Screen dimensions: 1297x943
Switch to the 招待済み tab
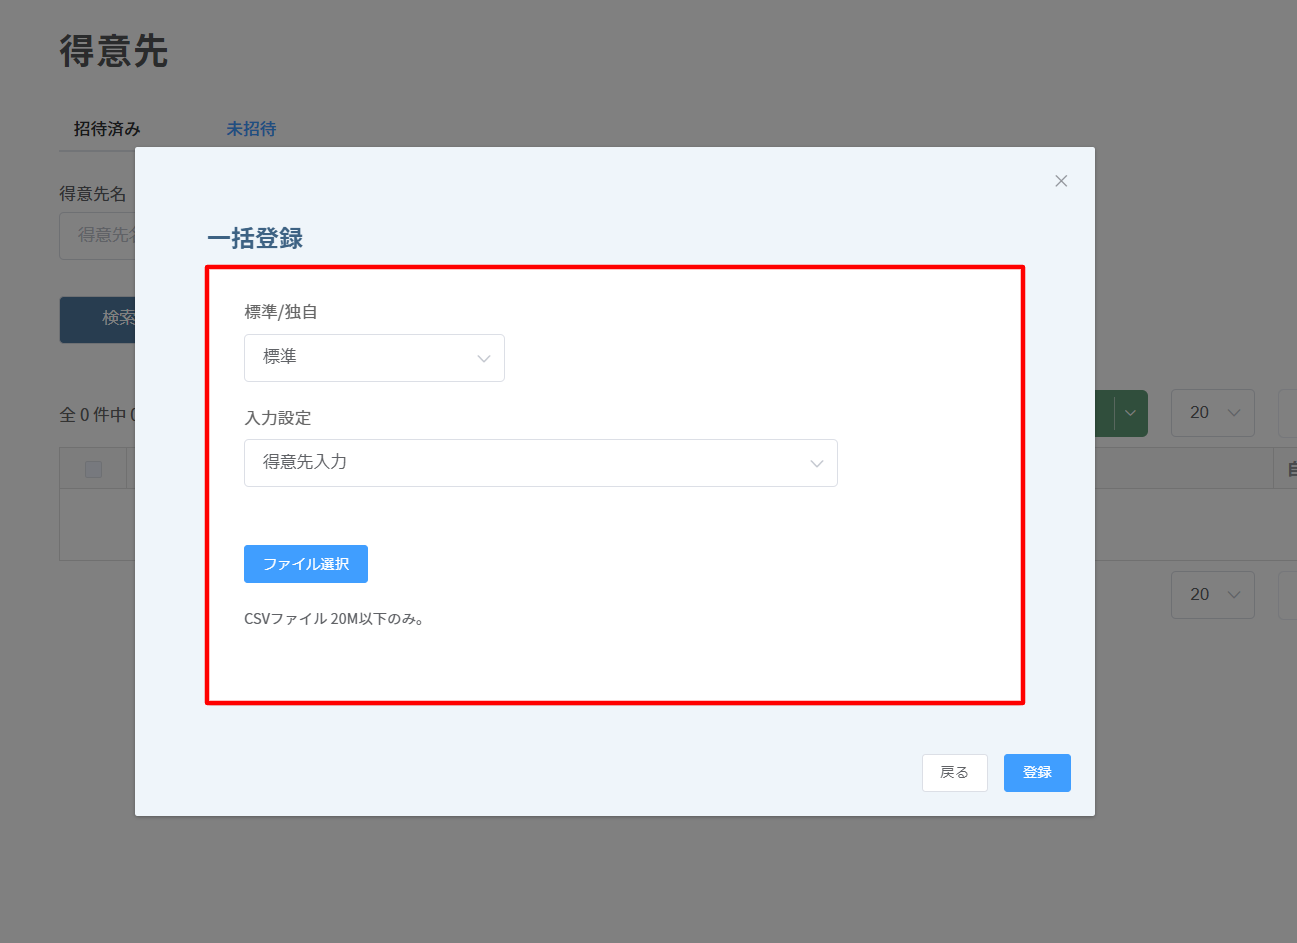coord(107,129)
